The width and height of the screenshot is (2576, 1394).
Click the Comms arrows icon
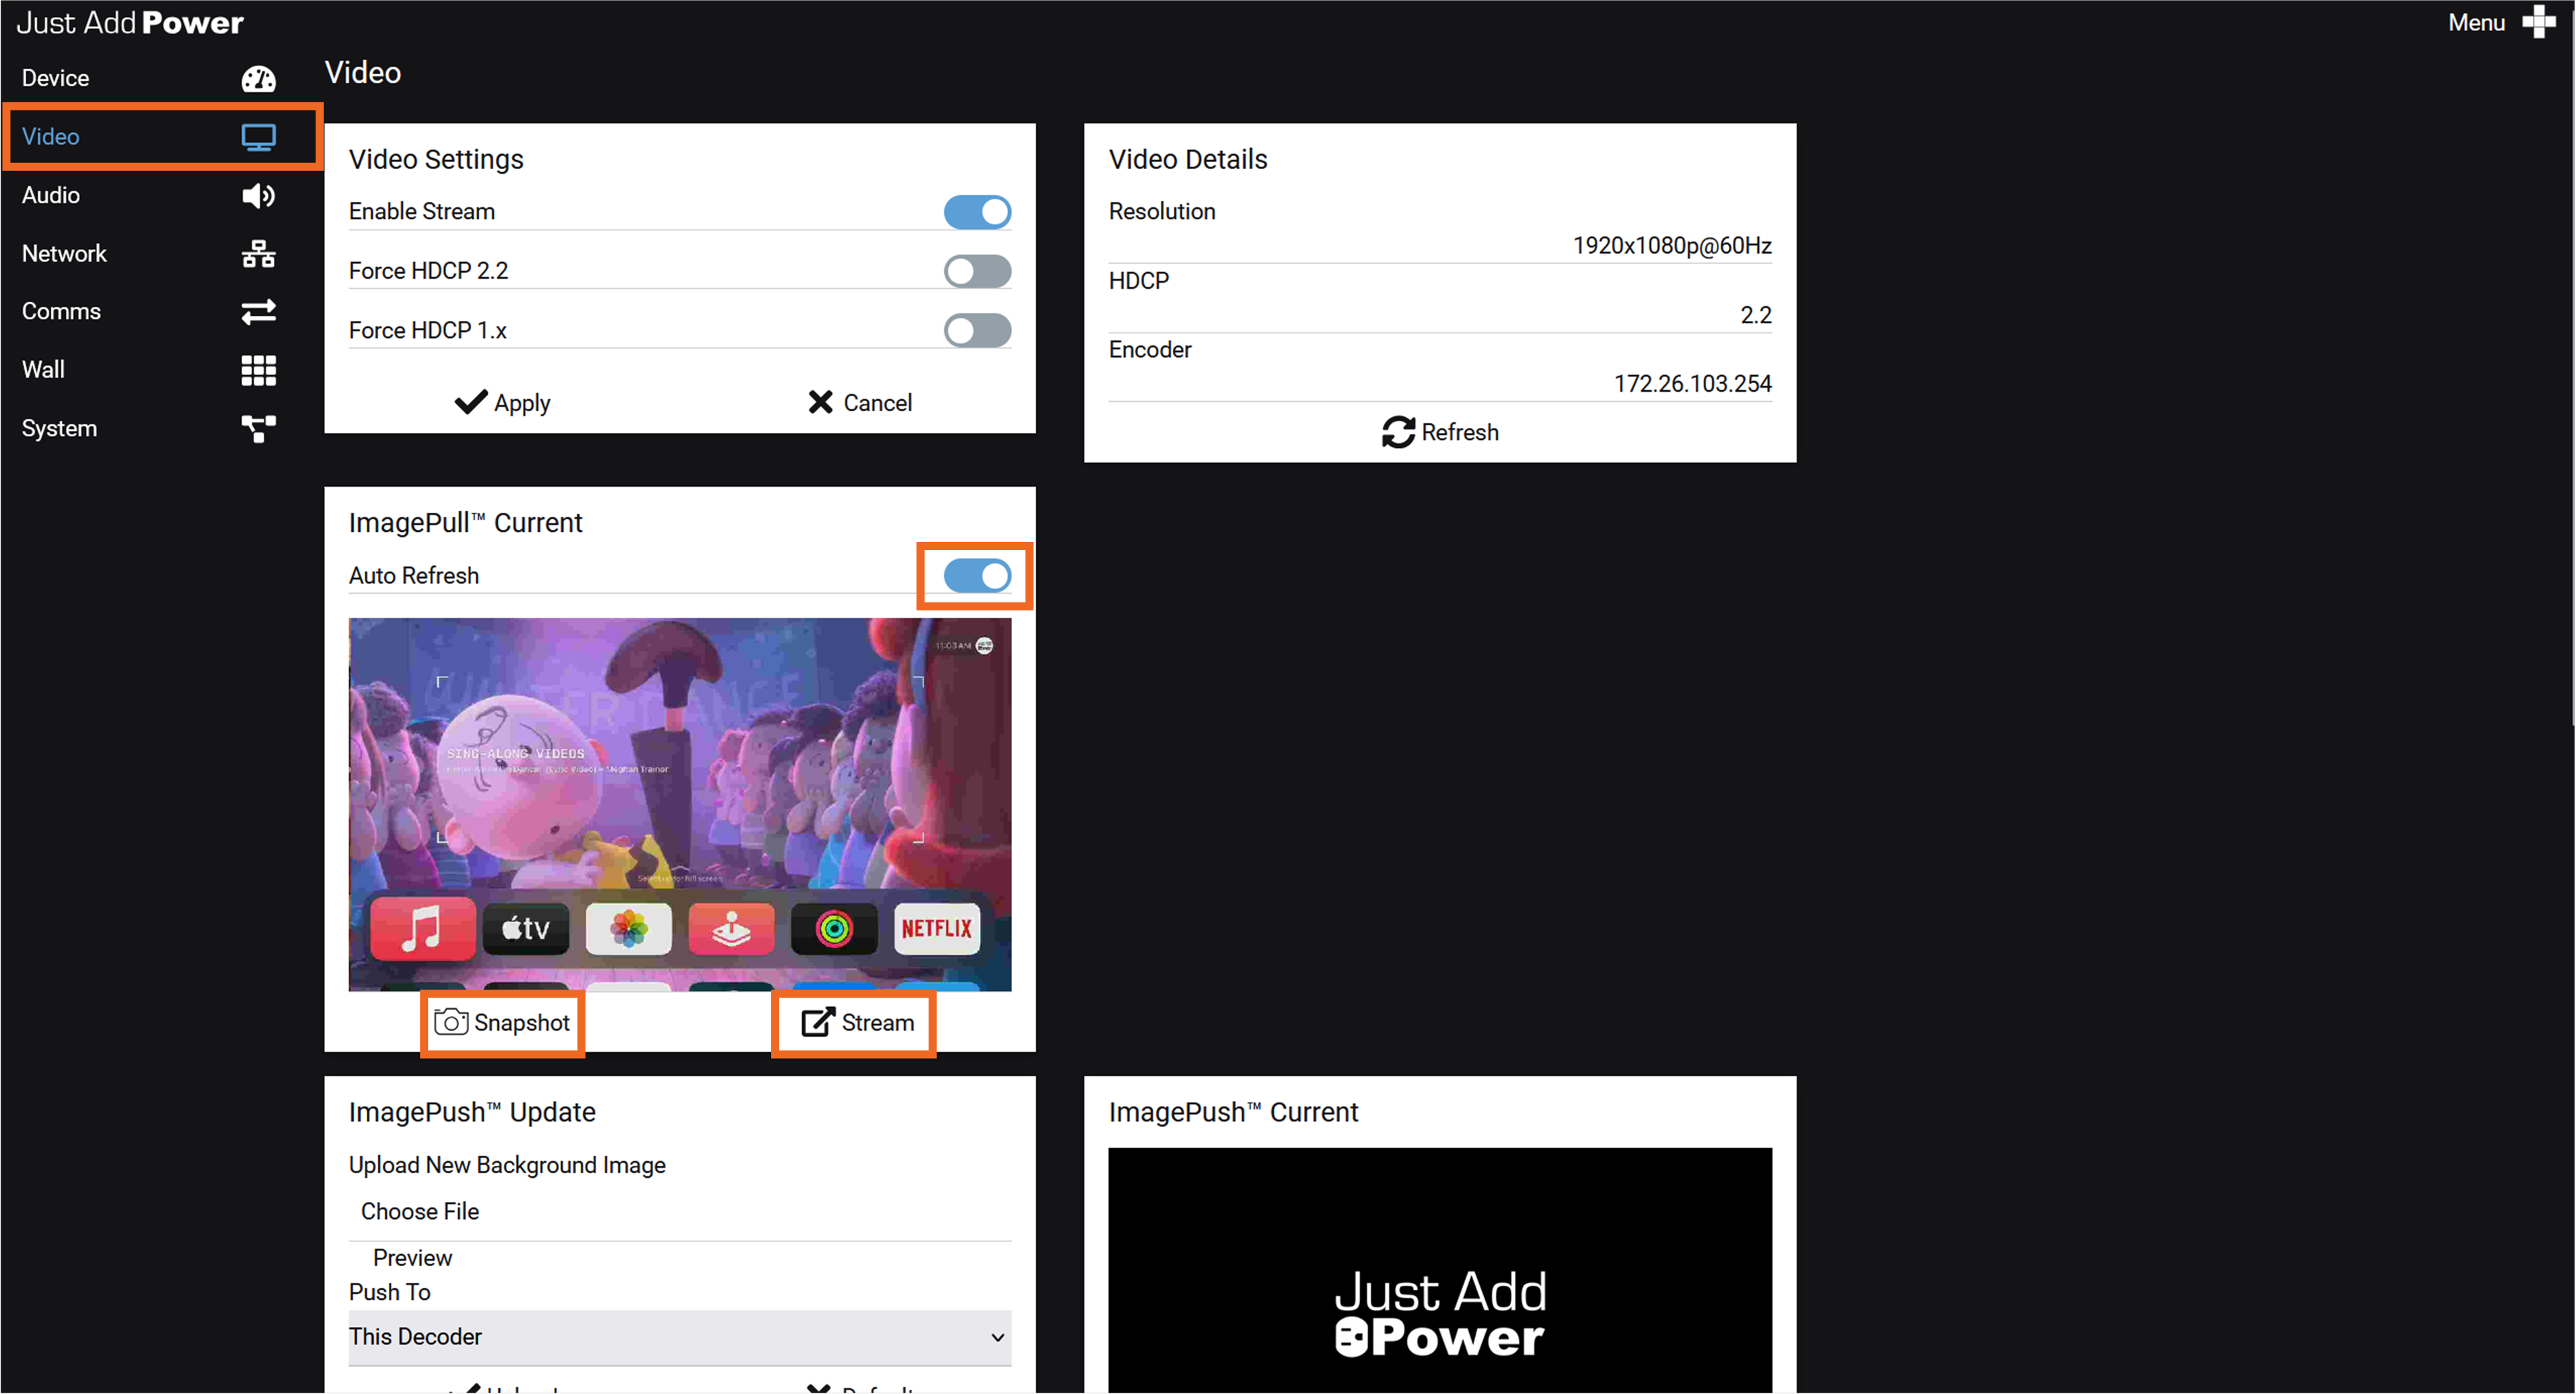258,312
